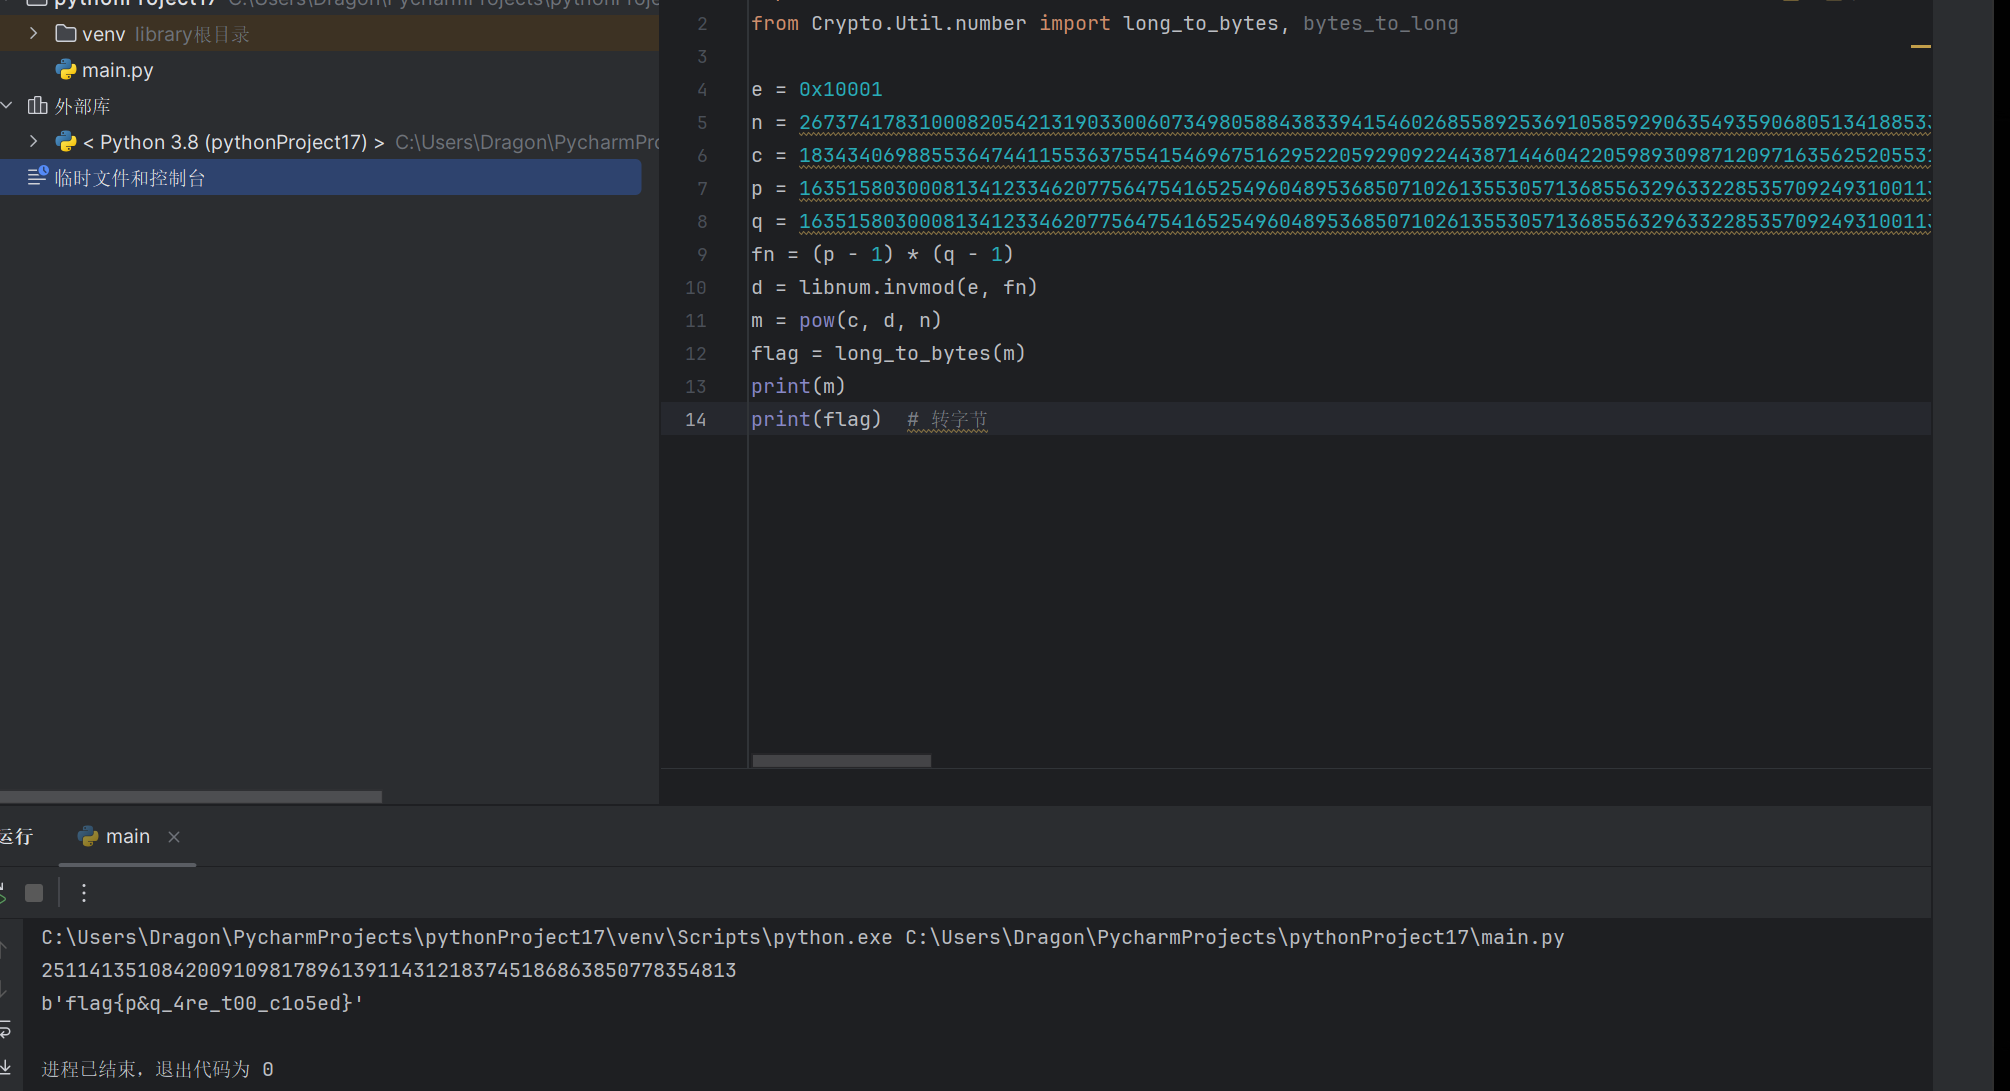2010x1091 pixels.
Task: Click the venv folder icon
Action: (x=66, y=34)
